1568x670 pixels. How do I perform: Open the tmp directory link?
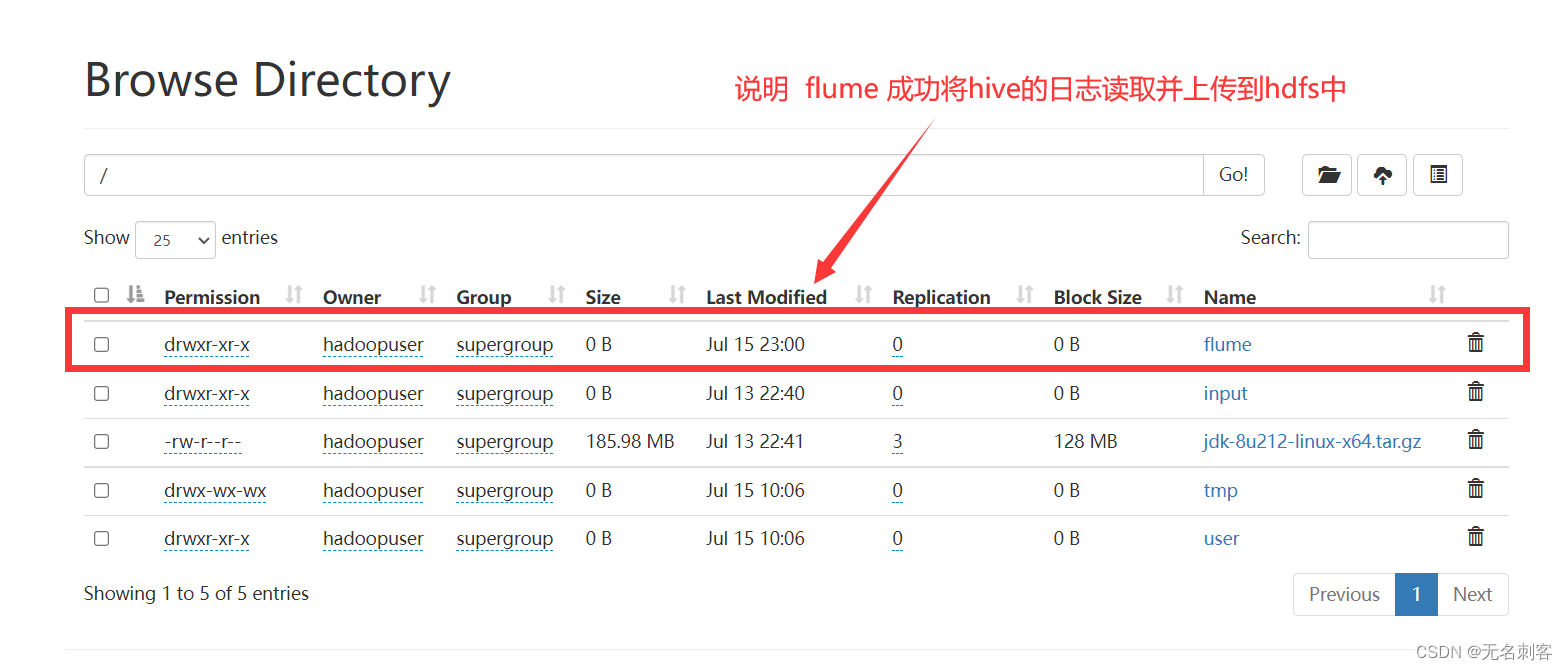[1220, 490]
